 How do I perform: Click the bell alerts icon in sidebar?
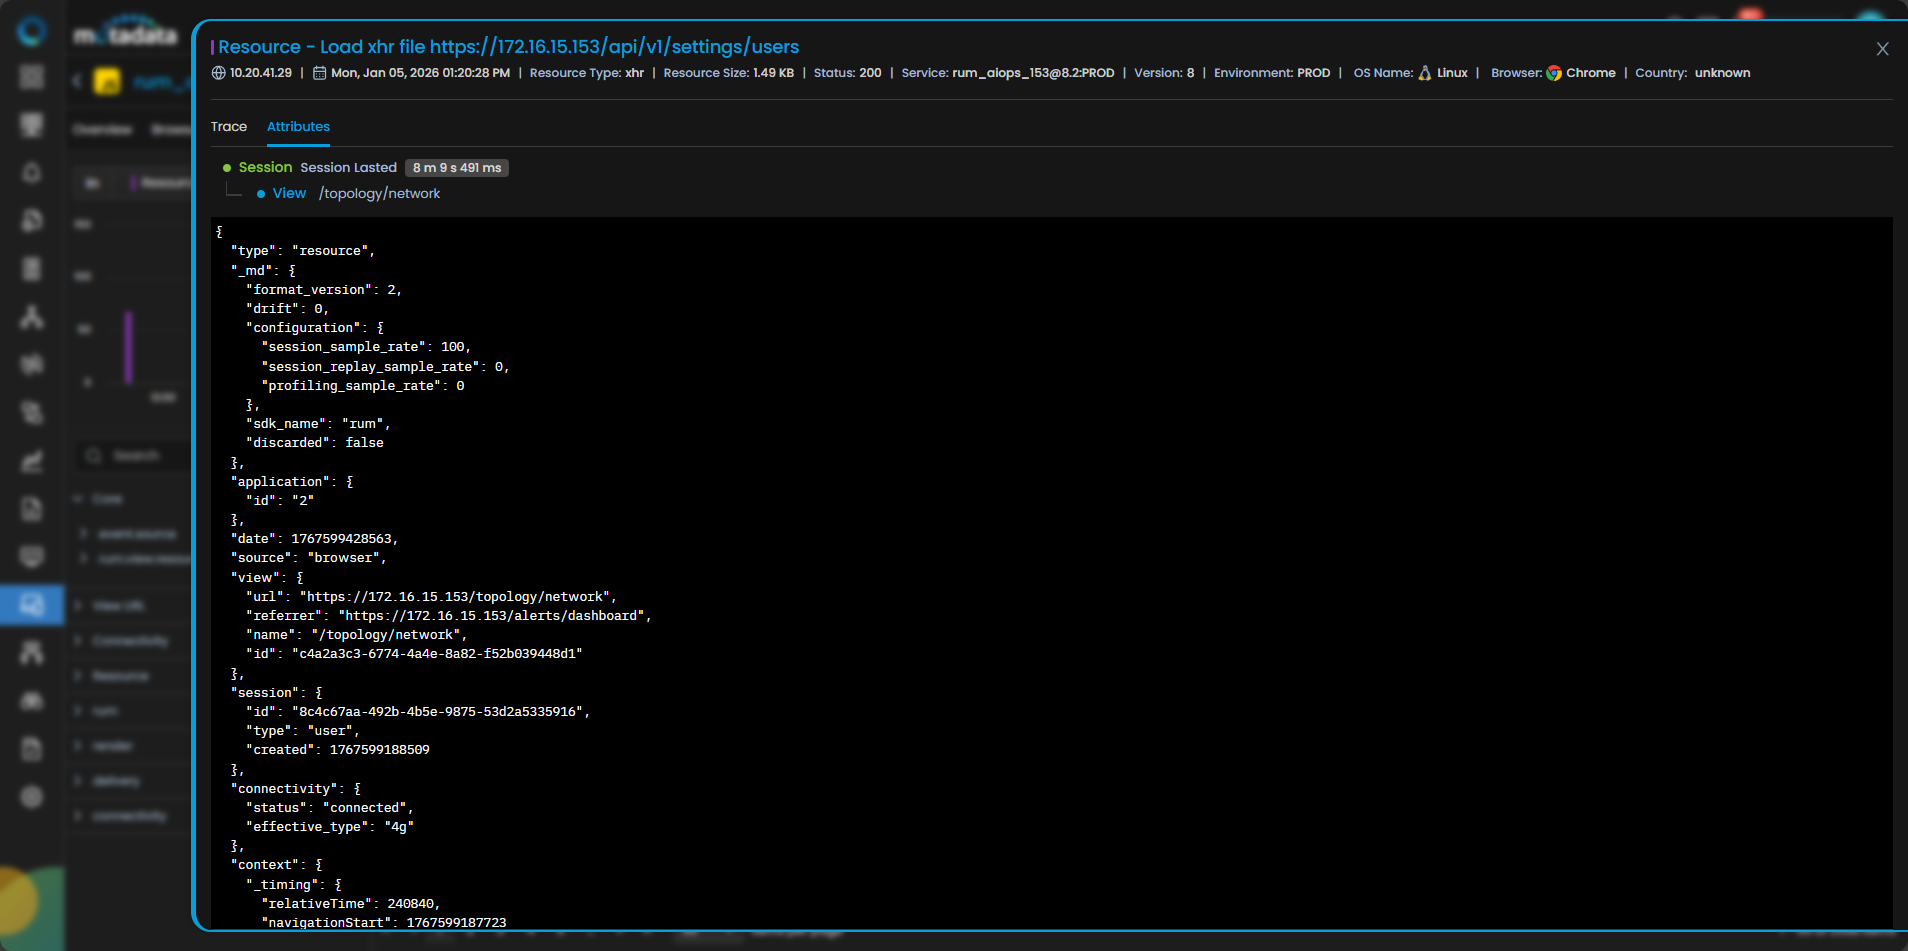coord(32,172)
